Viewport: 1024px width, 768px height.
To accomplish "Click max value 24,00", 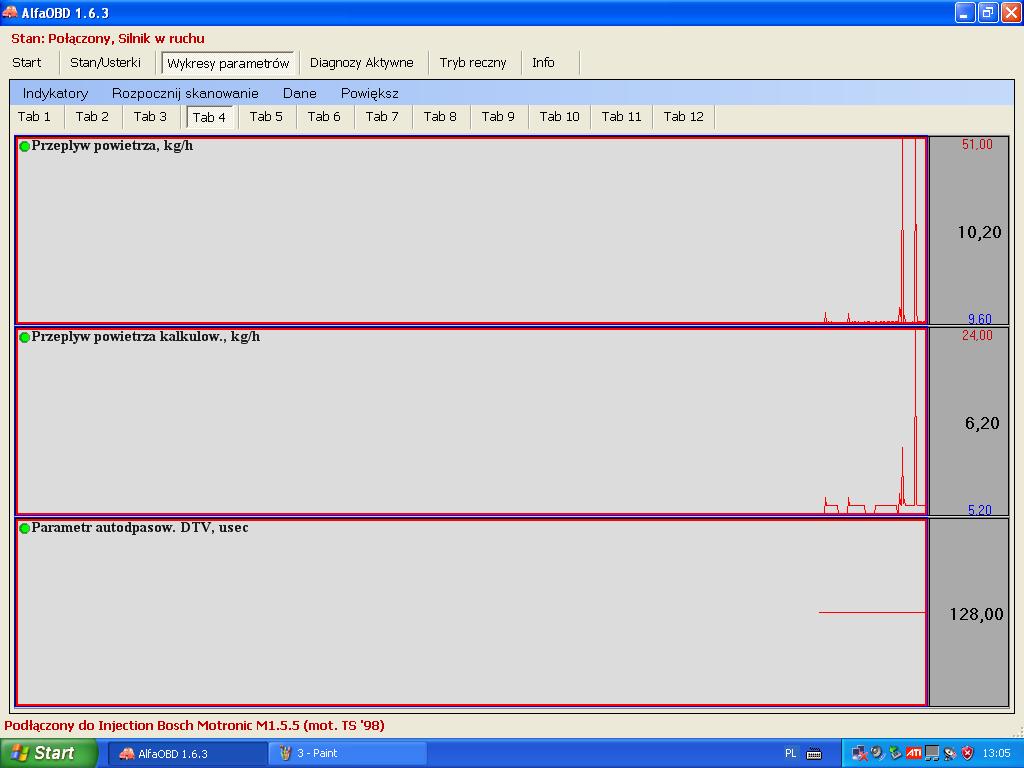I will [977, 335].
